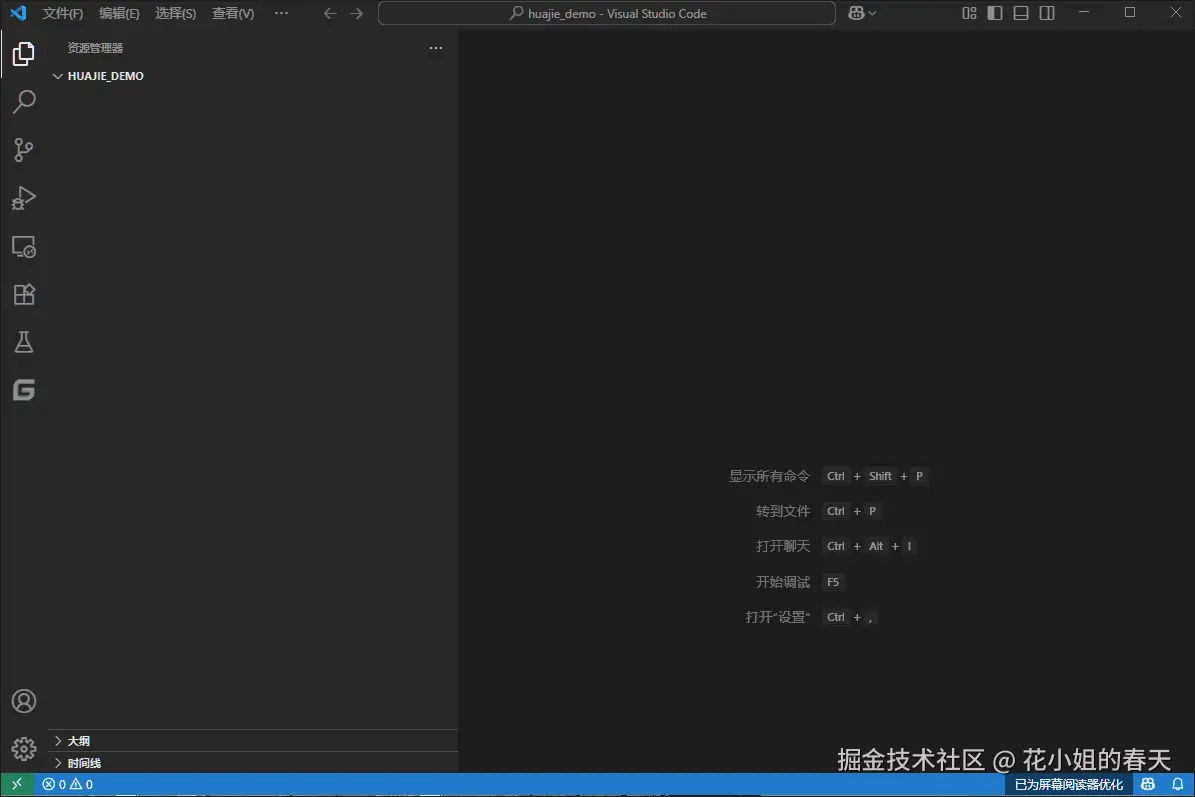The width and height of the screenshot is (1195, 797).
Task: Click the huajie_demo command center search box
Action: coord(606,13)
